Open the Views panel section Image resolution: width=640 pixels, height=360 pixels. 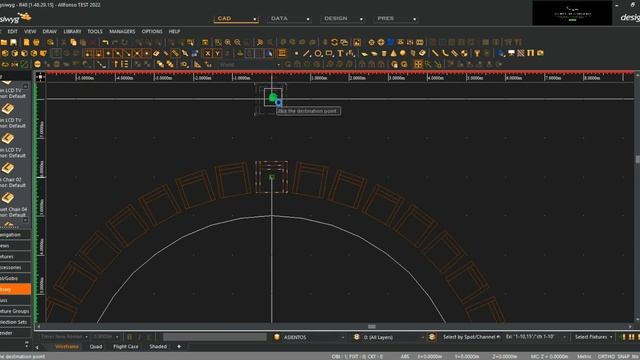click(16, 246)
